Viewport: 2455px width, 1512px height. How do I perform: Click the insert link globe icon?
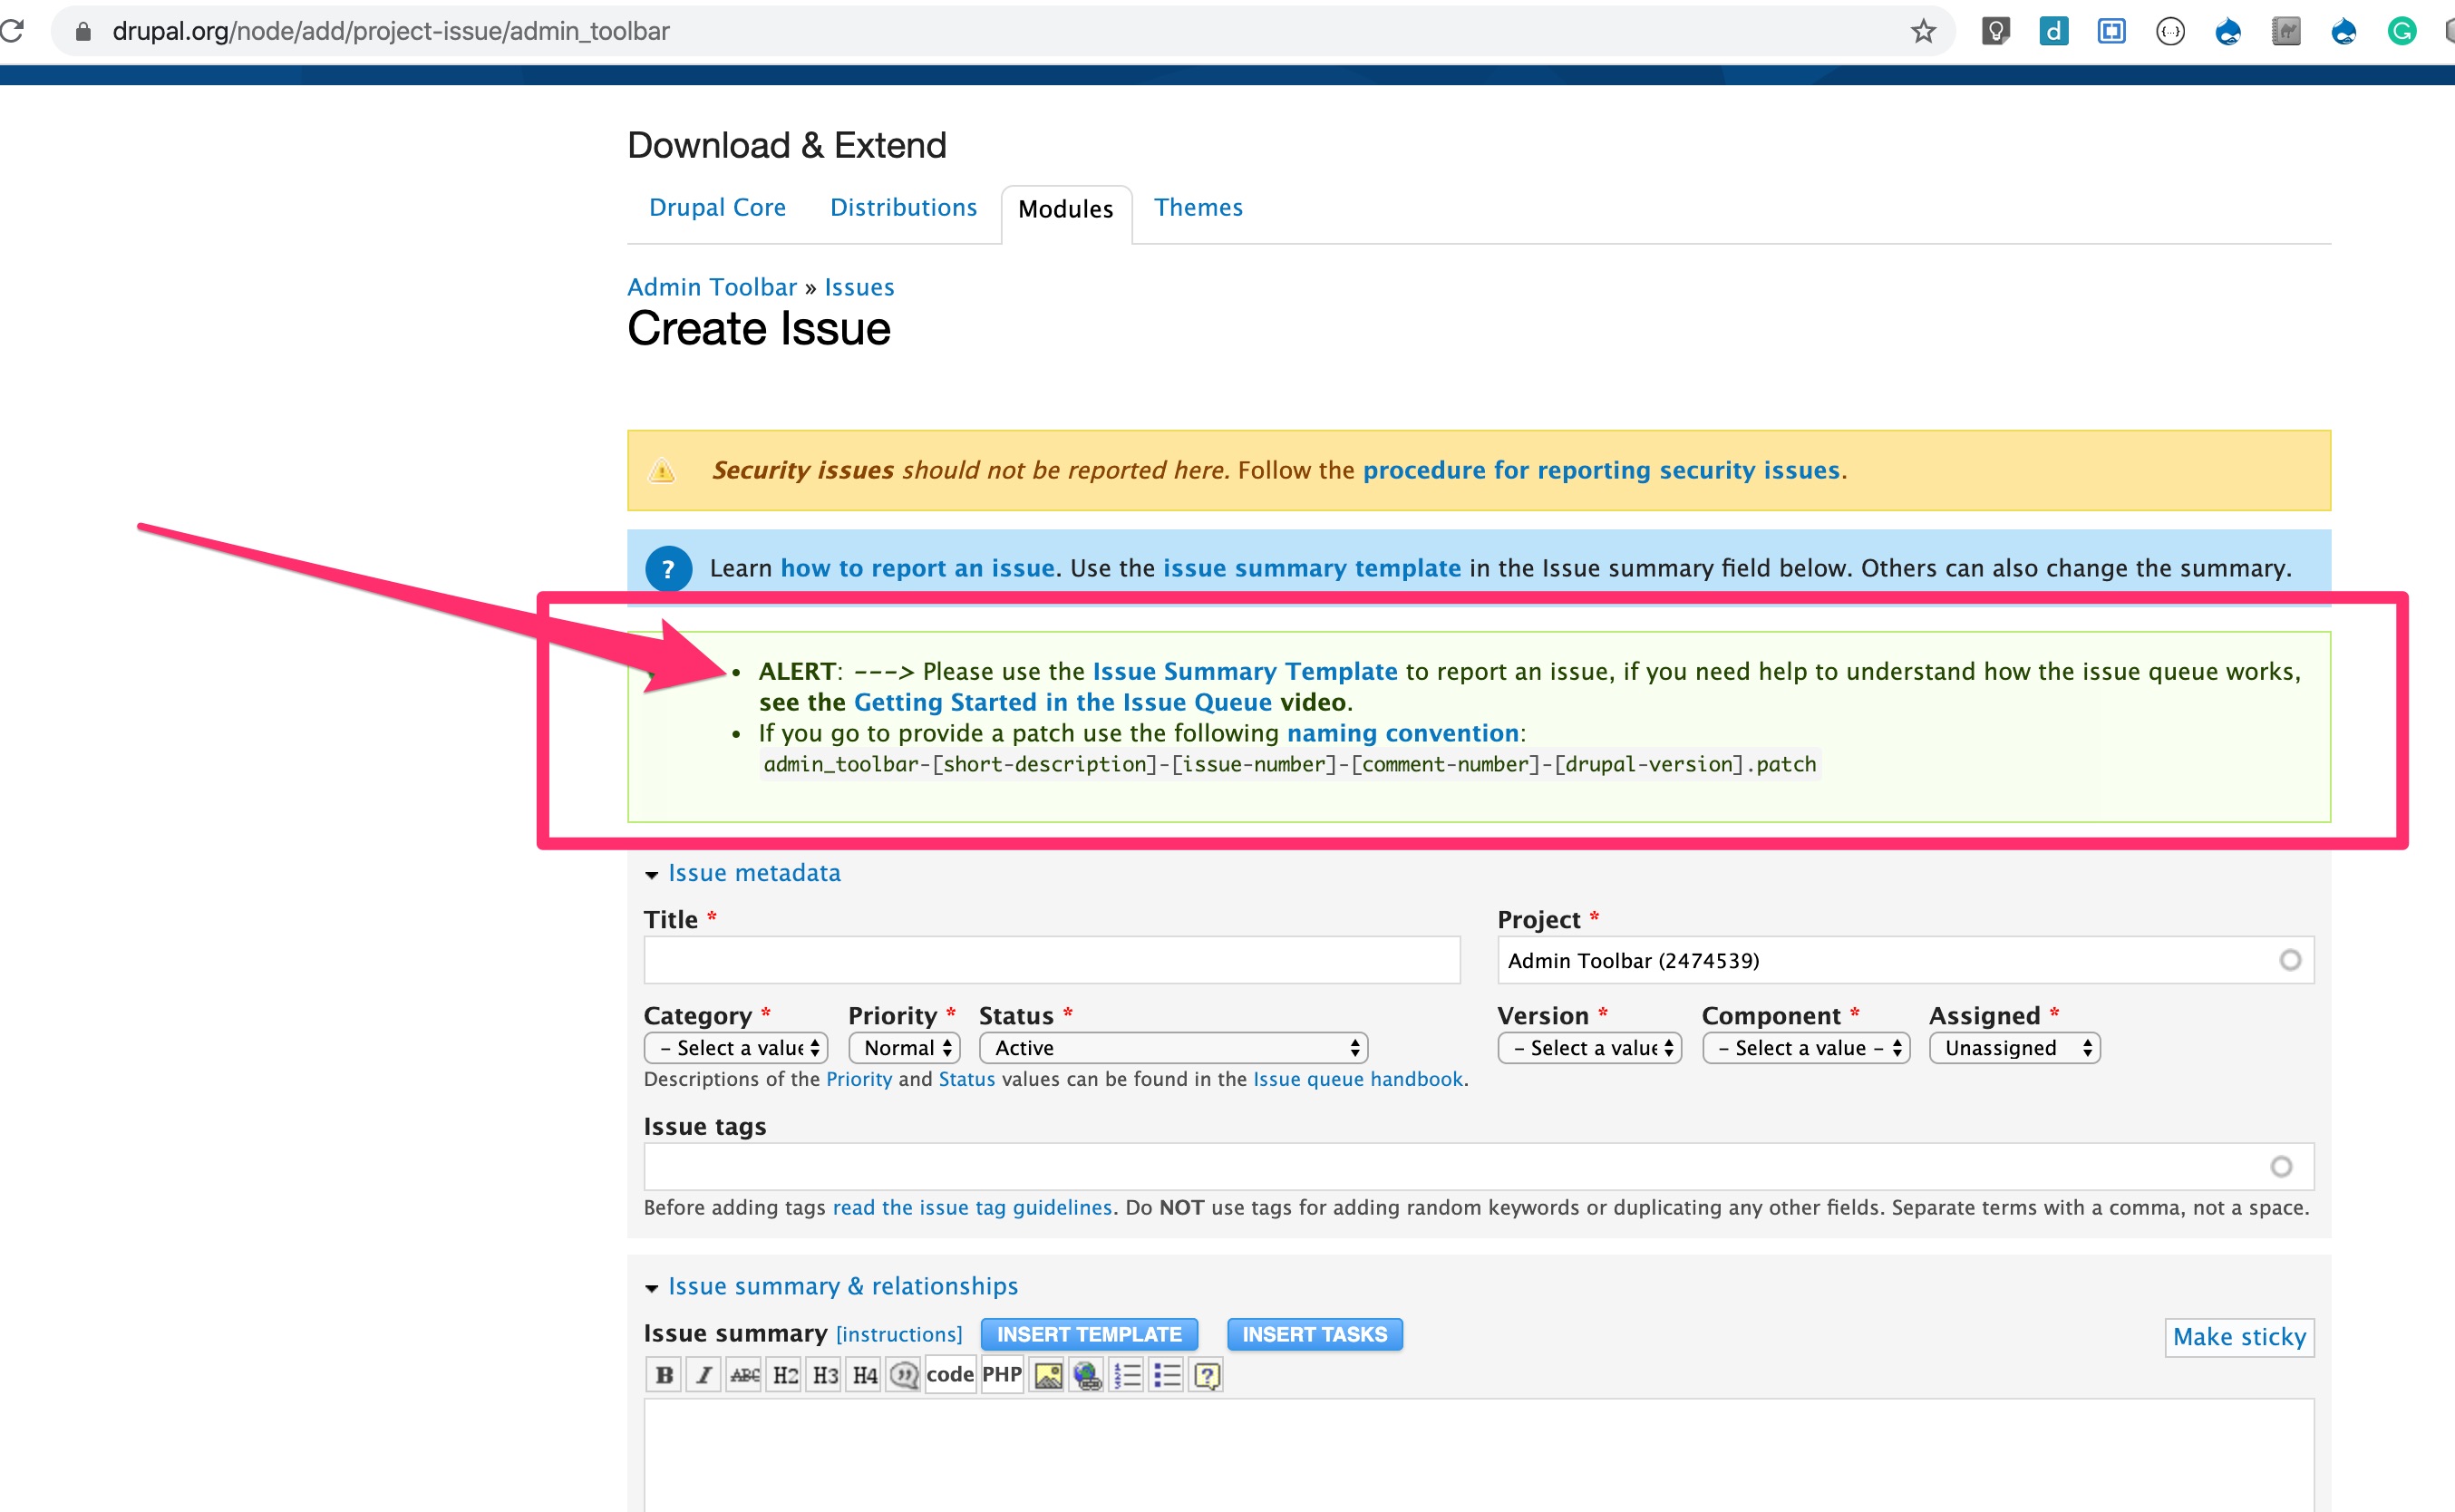coord(1087,1375)
